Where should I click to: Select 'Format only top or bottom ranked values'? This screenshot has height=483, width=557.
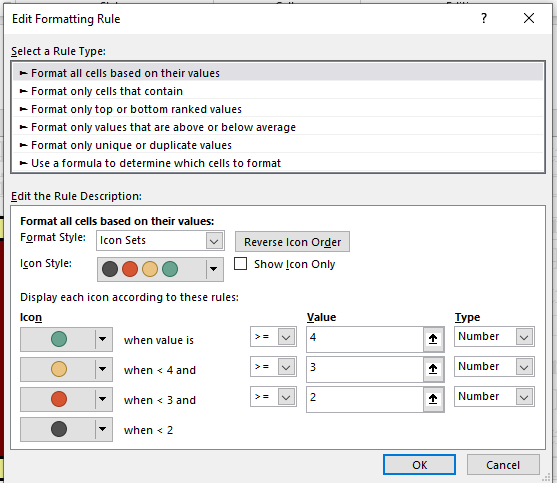click(278, 109)
